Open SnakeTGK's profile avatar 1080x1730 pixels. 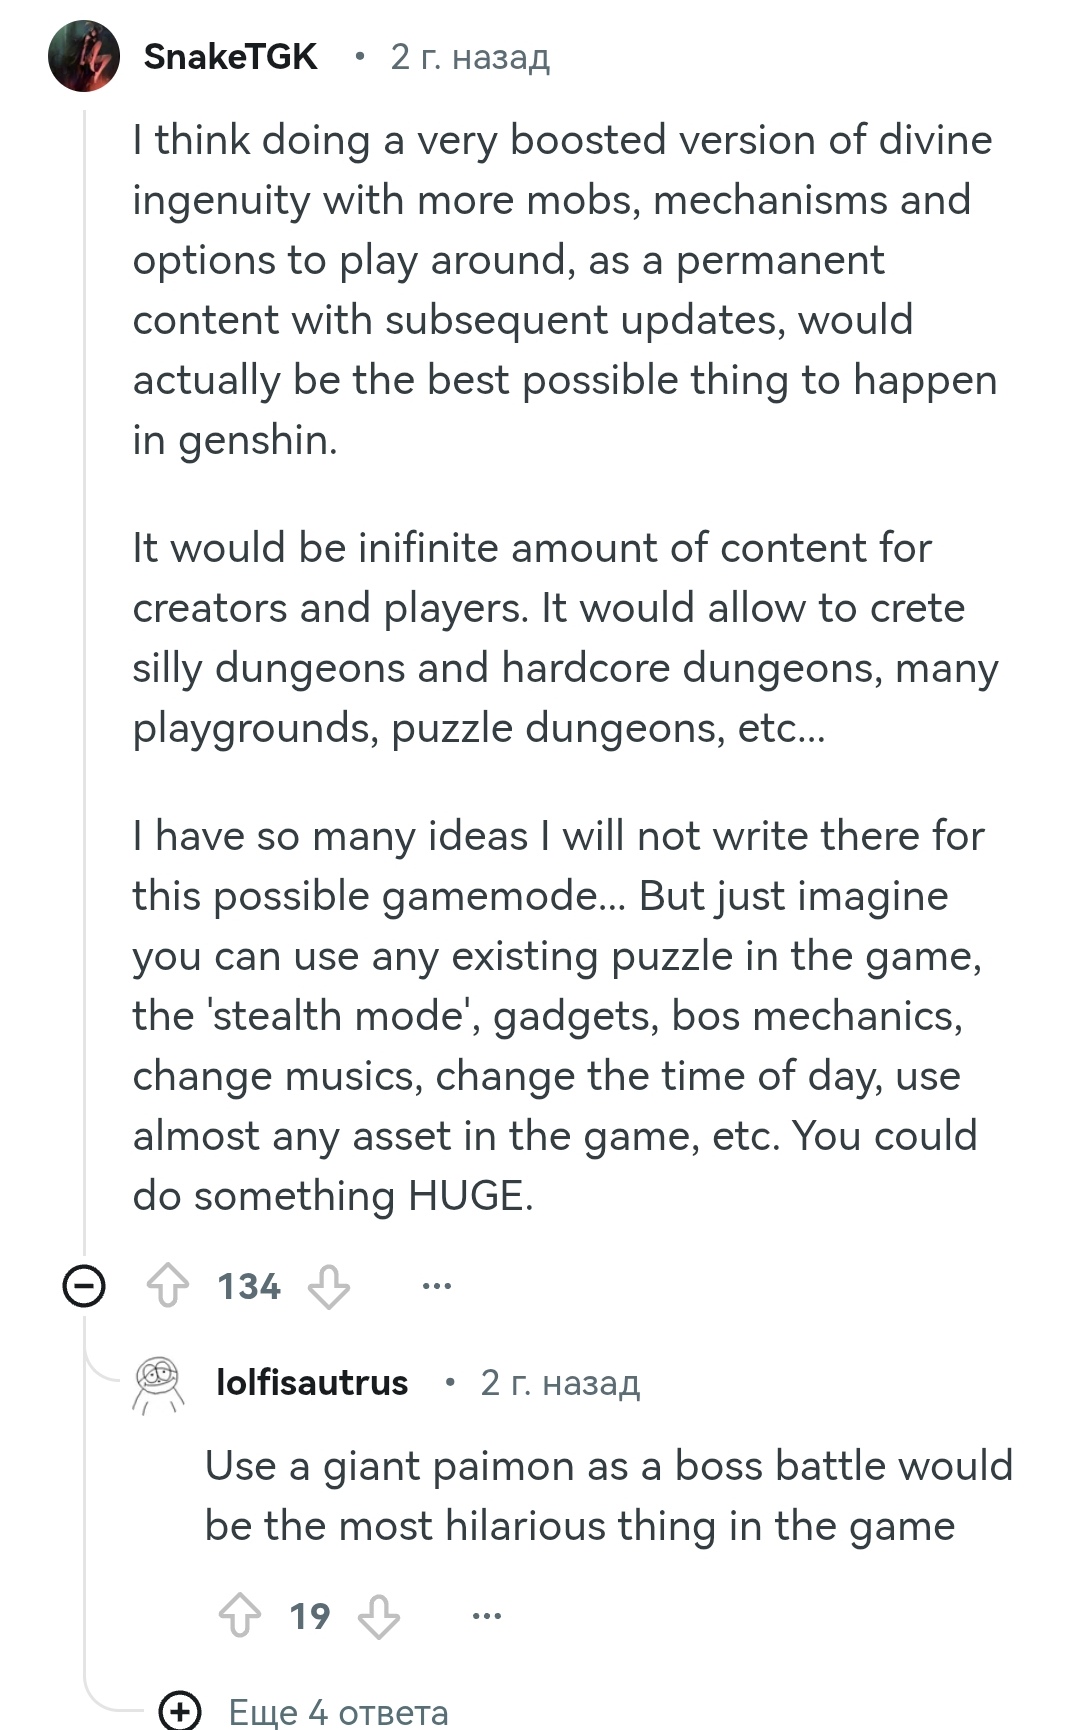tap(84, 57)
